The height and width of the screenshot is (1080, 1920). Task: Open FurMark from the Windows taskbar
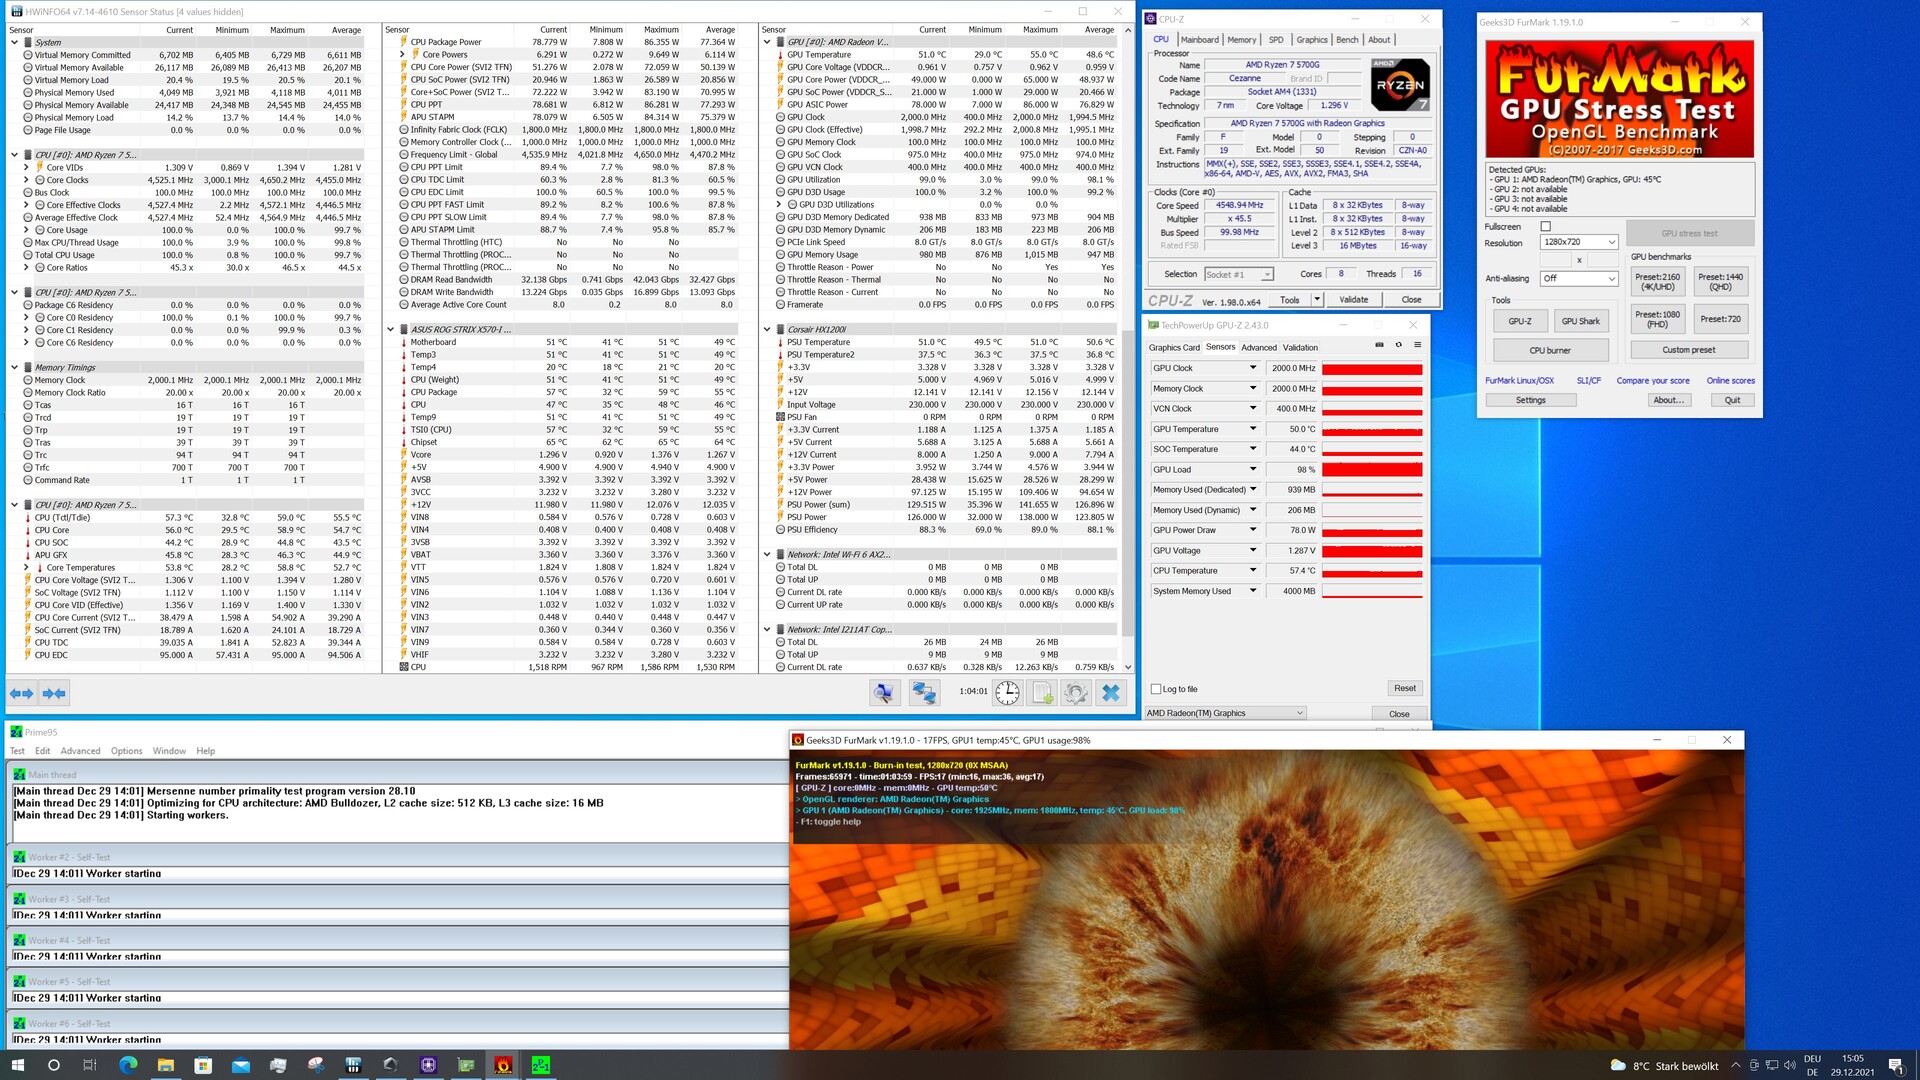(503, 1065)
